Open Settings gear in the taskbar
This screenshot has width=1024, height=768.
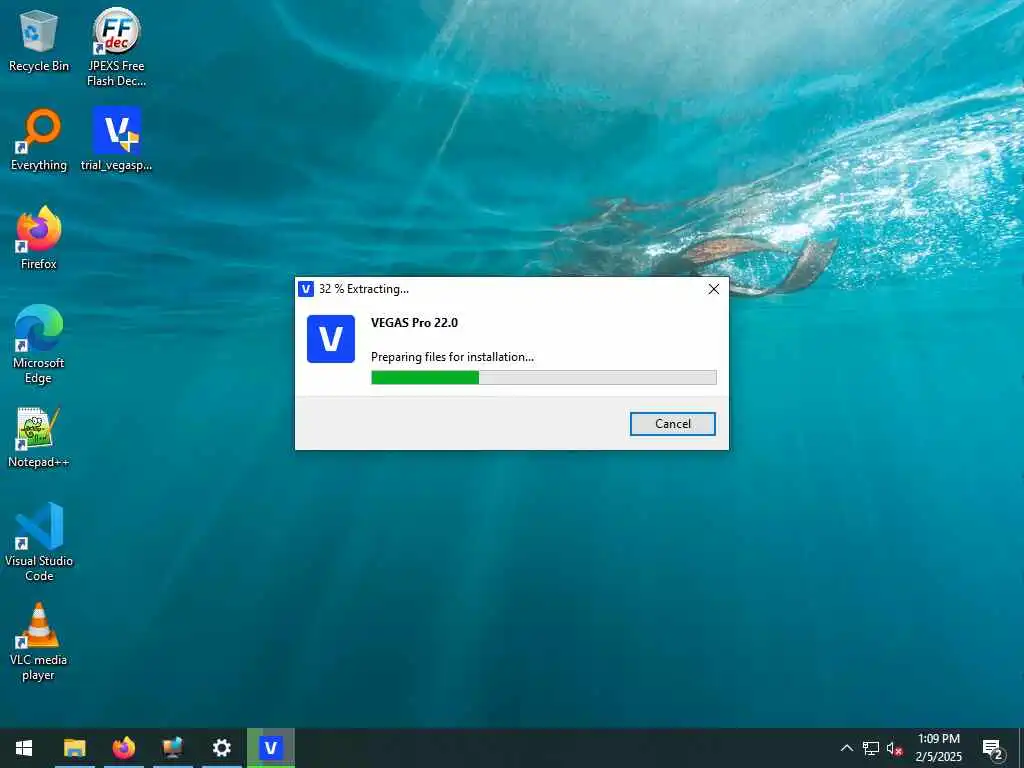pos(221,748)
